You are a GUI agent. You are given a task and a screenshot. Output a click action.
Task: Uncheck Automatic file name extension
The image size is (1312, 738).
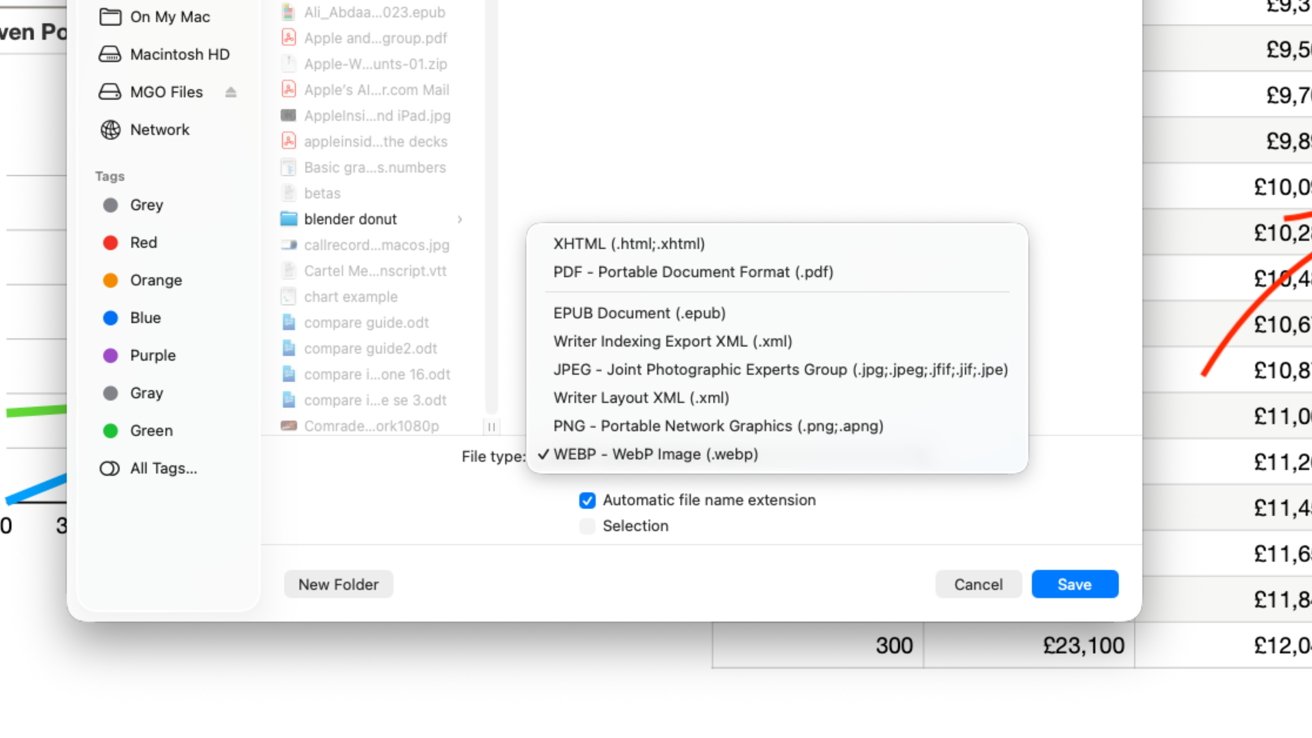tap(587, 500)
